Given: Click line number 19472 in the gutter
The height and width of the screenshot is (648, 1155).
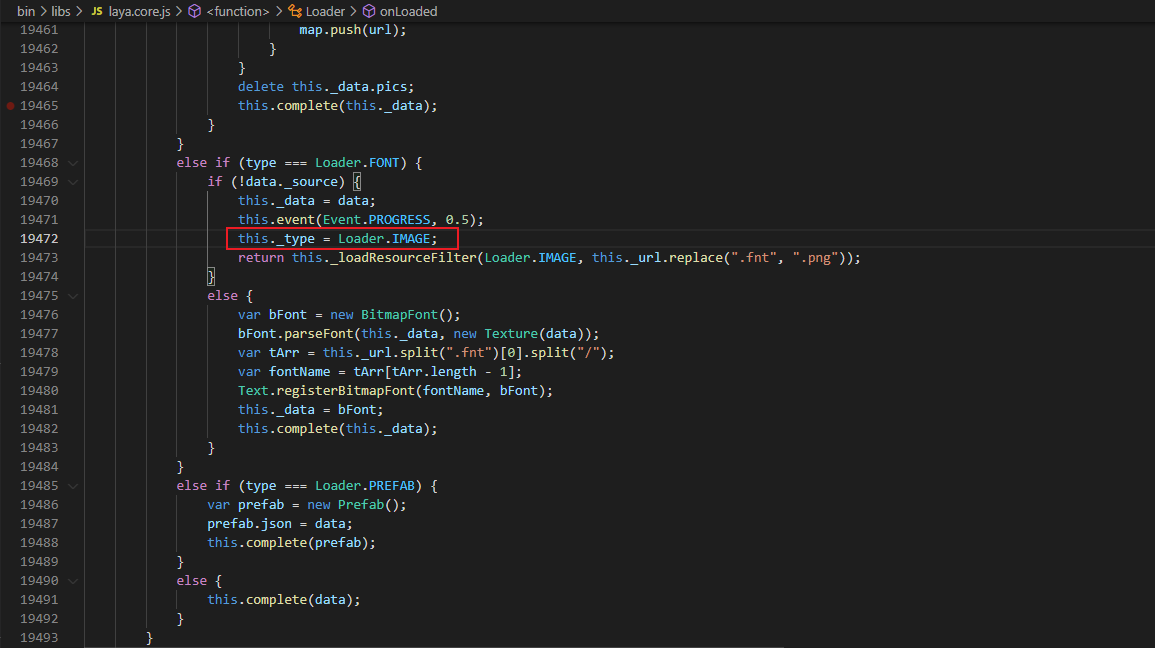Looking at the screenshot, I should point(38,239).
